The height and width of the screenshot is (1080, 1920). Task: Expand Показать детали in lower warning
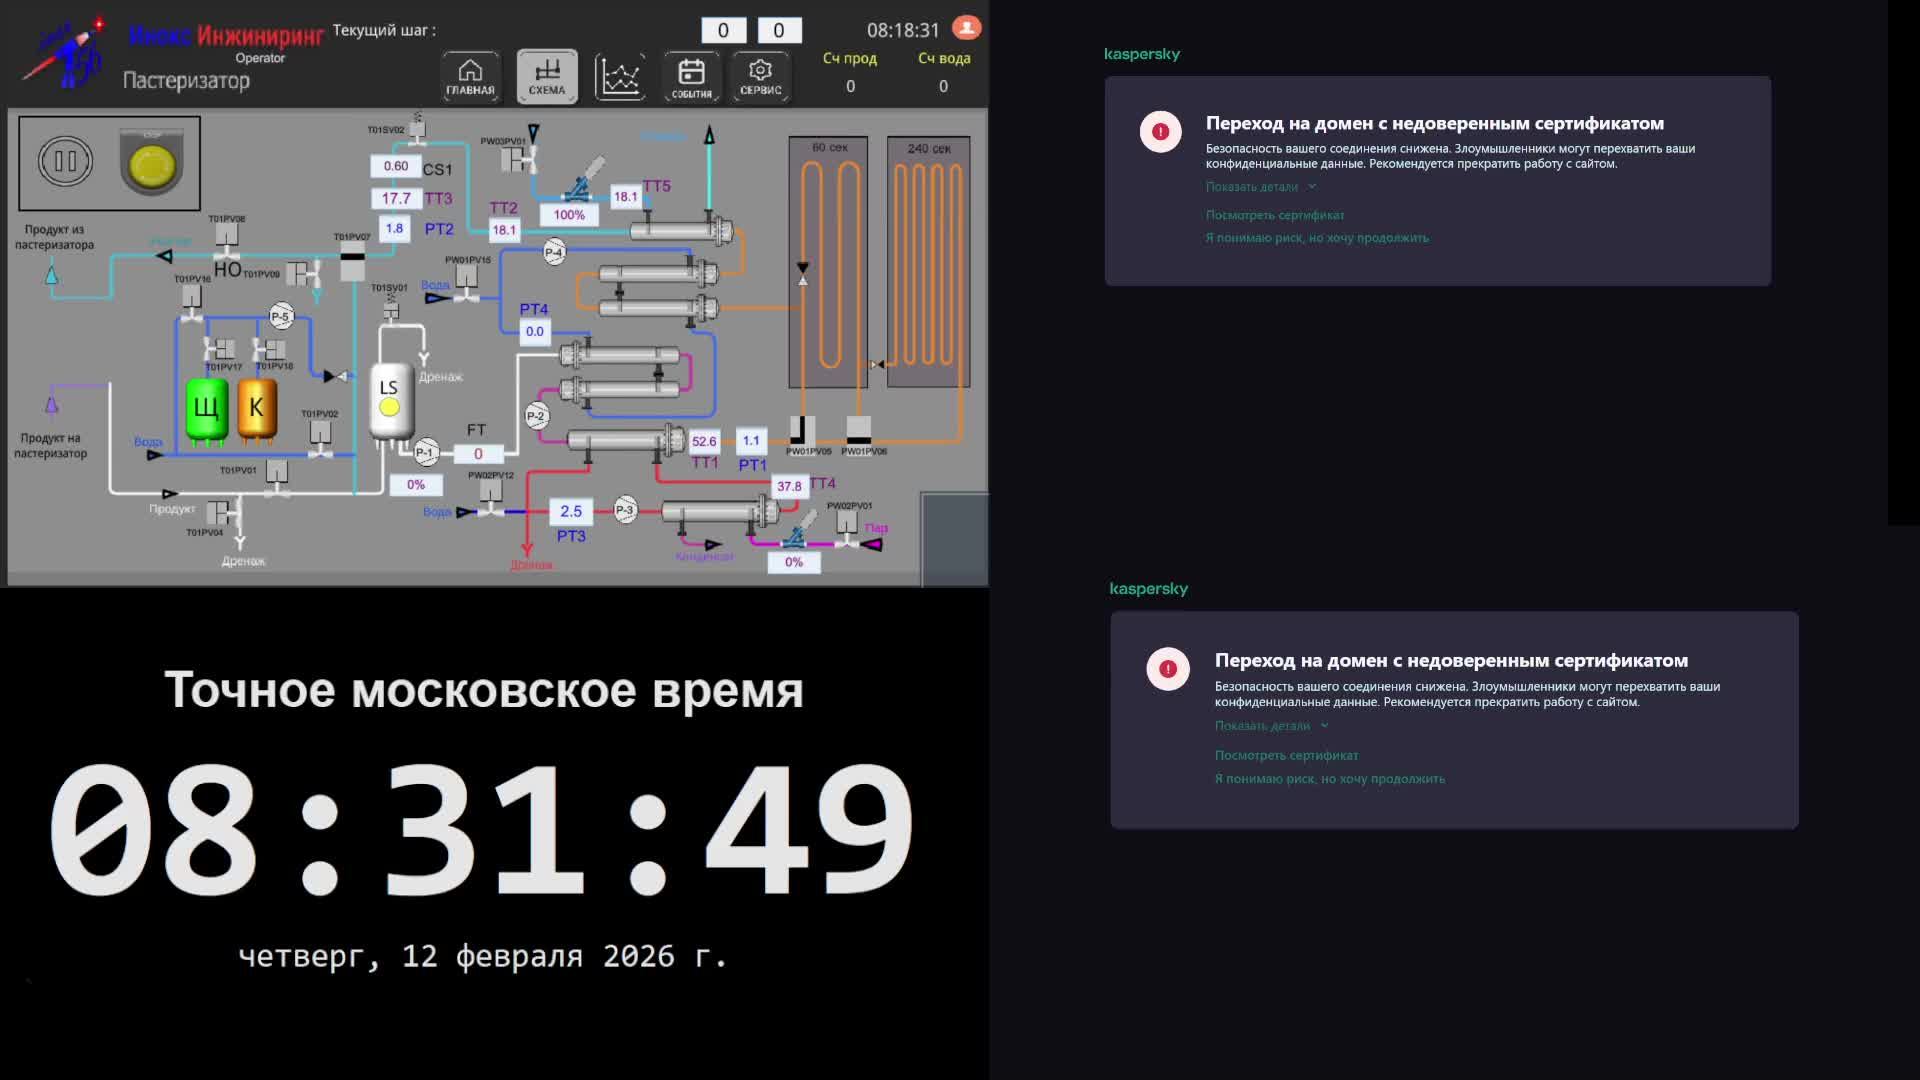coord(1270,726)
